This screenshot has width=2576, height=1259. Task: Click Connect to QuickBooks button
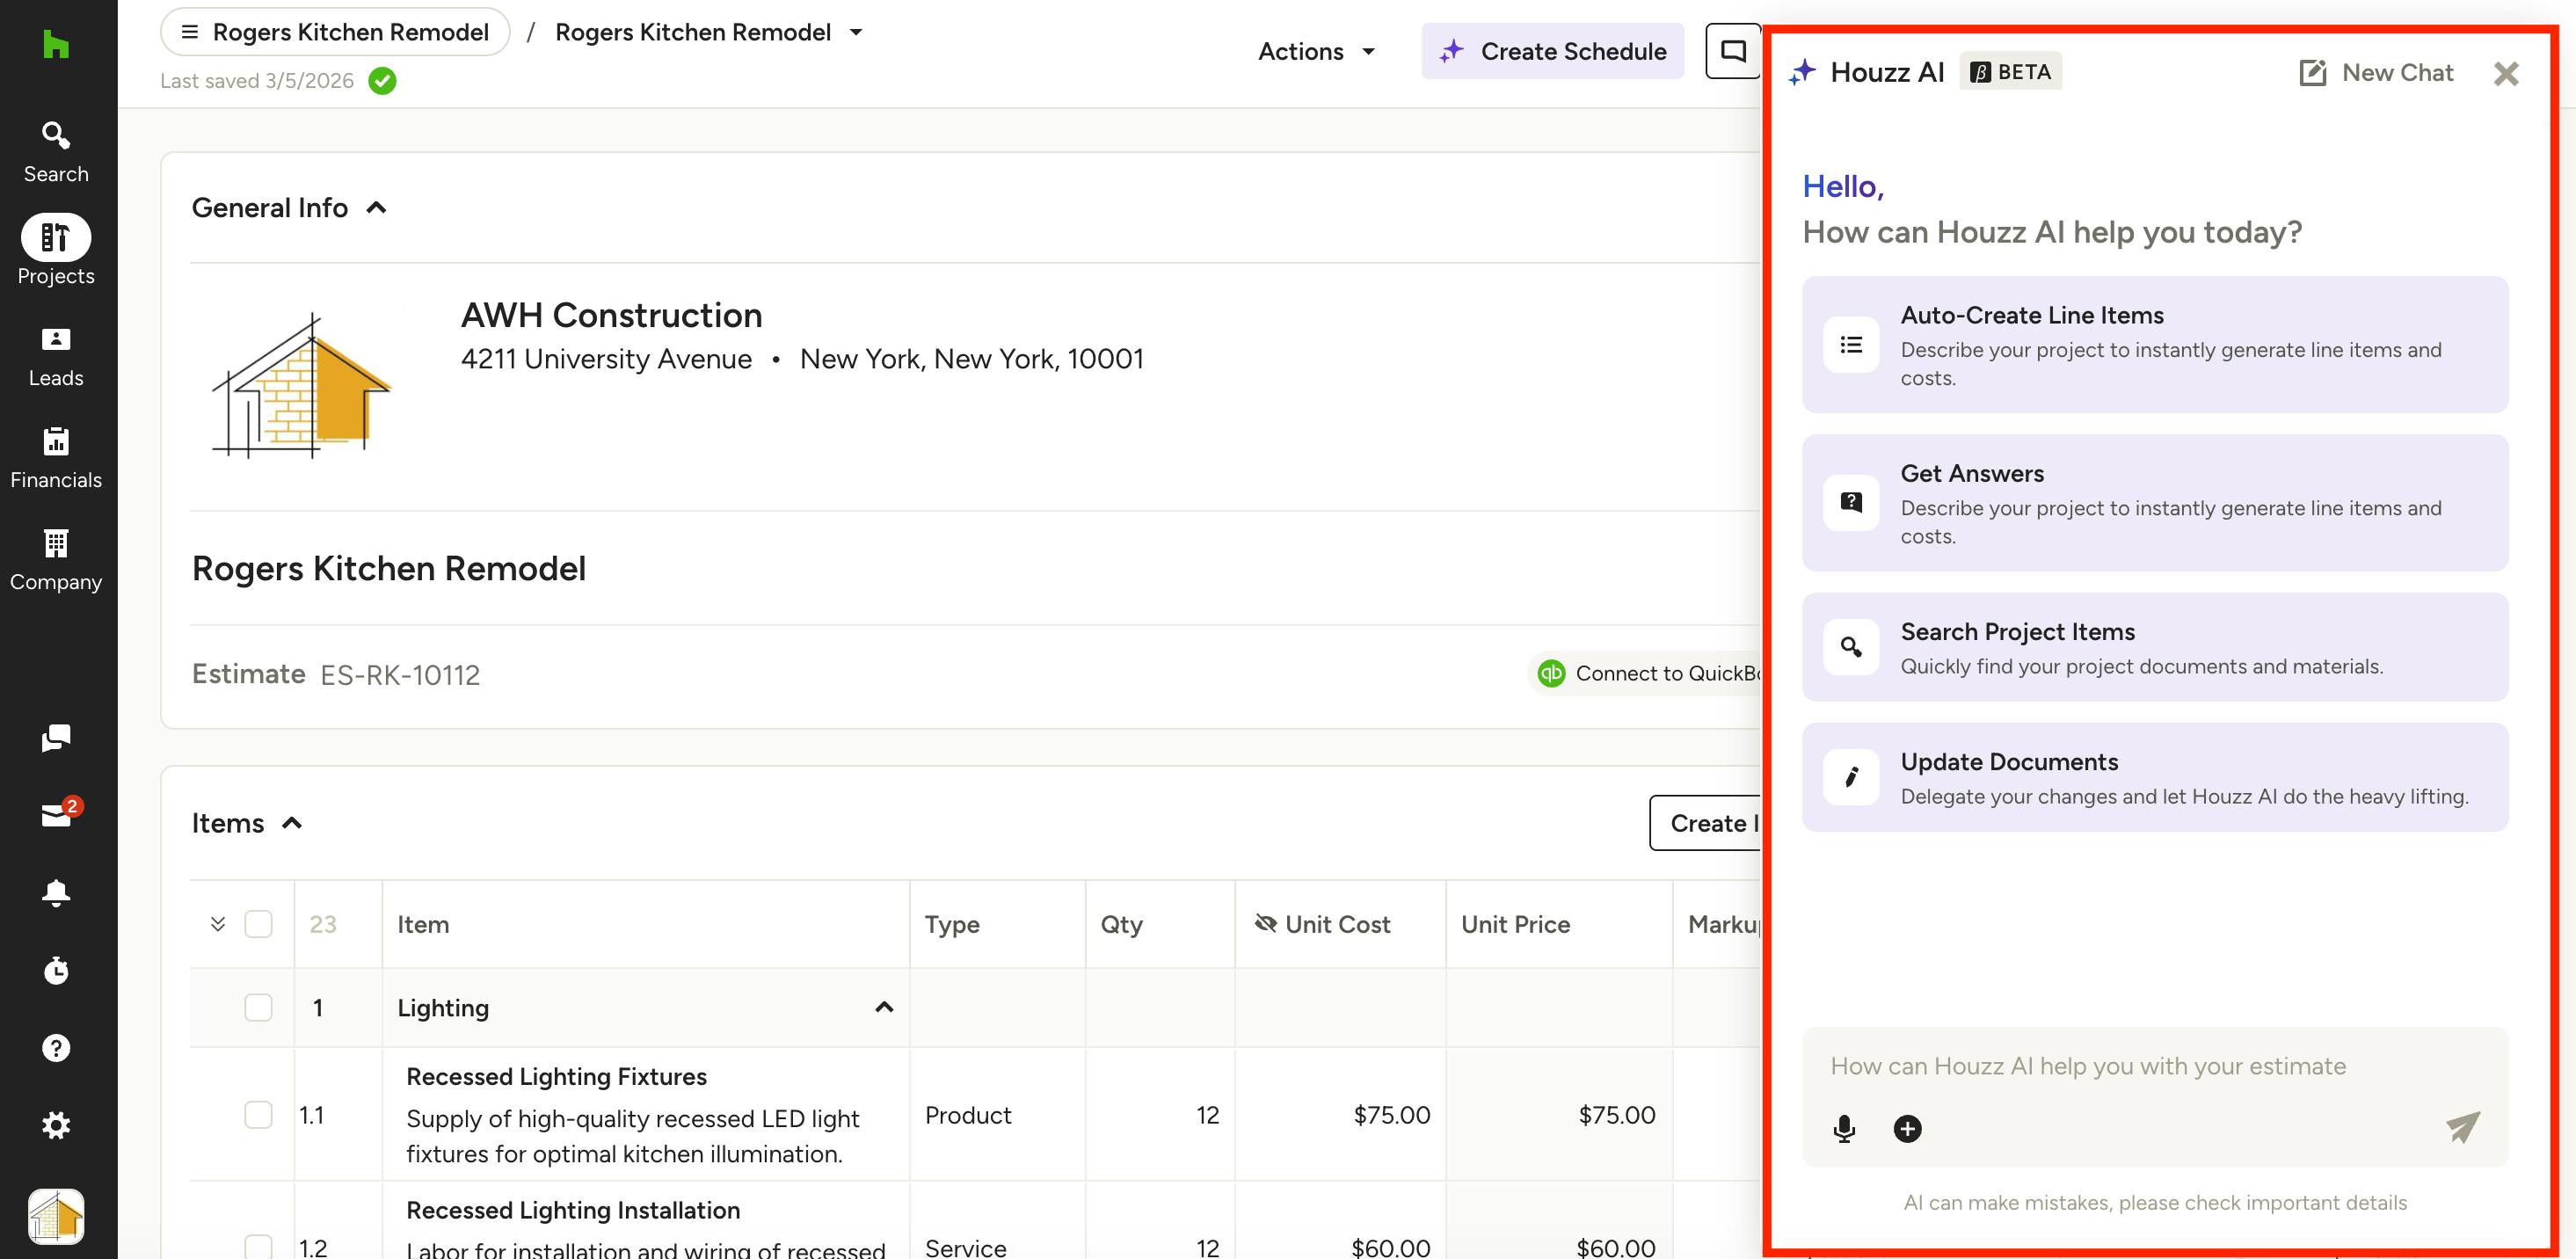(1645, 673)
